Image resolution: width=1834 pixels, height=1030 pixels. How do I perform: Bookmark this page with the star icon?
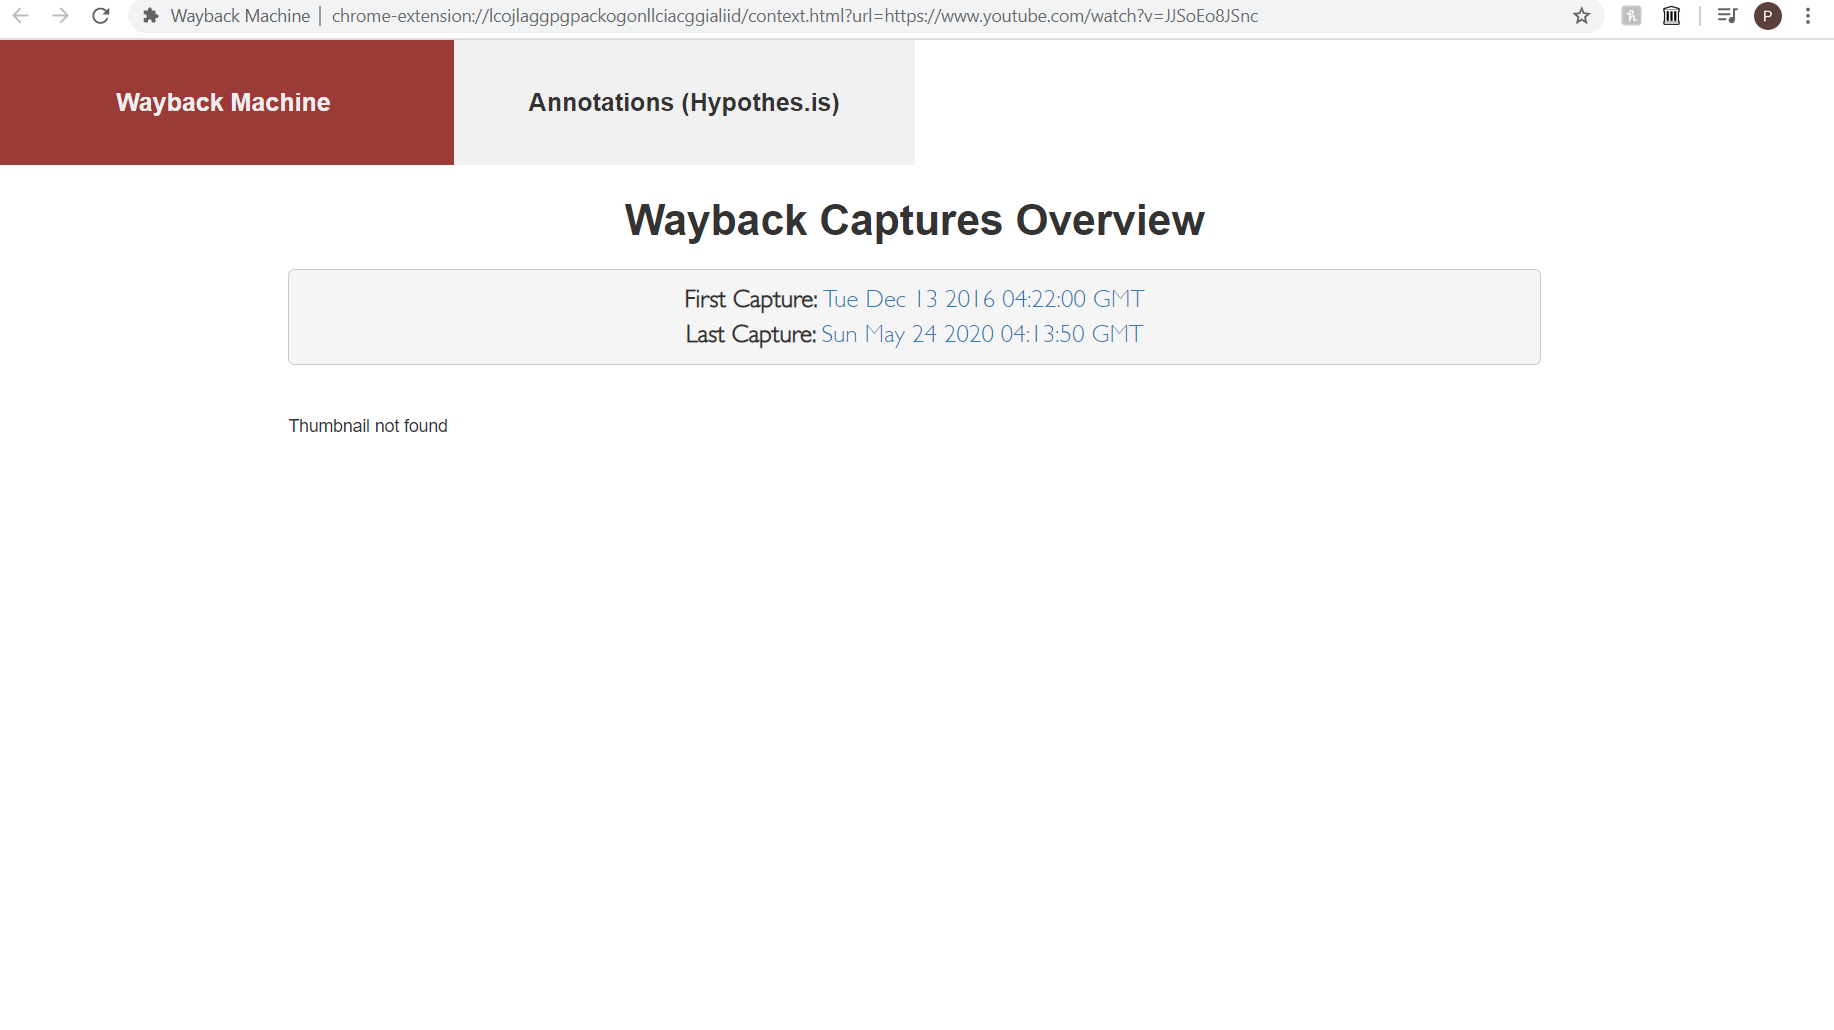click(1581, 16)
